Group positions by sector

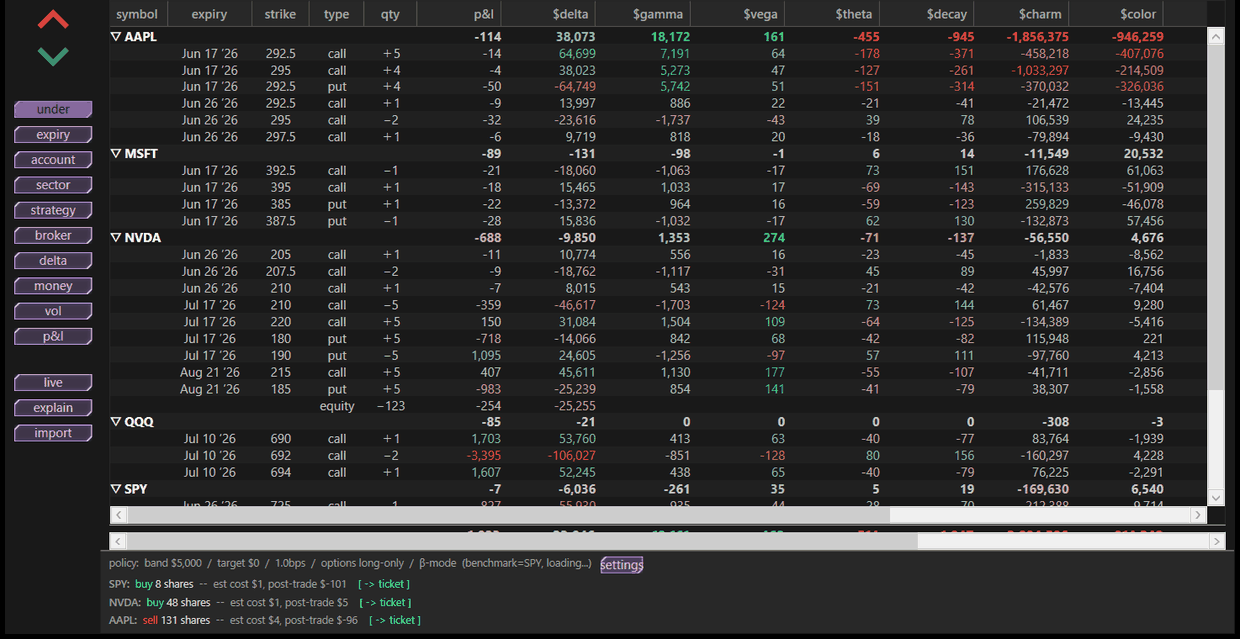click(x=53, y=185)
